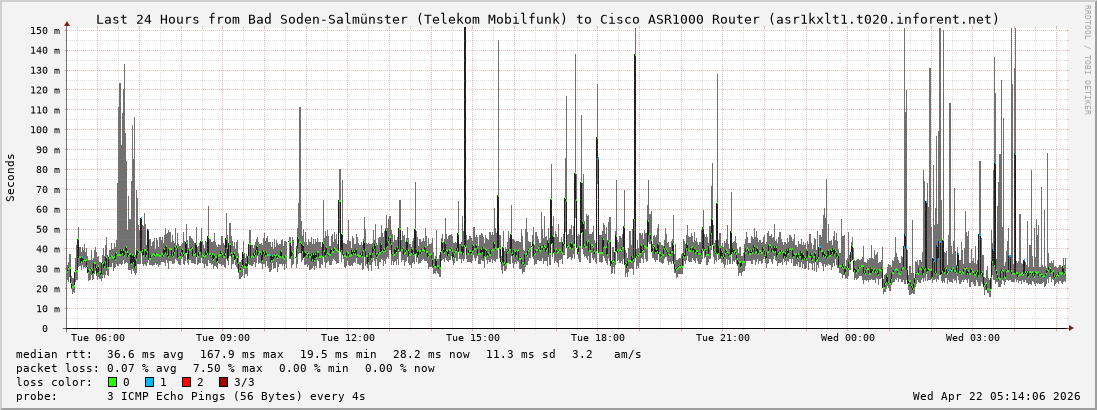
Task: Click the RRDTOOL / TOBI OETIKER watermark
Action: coord(1087,60)
